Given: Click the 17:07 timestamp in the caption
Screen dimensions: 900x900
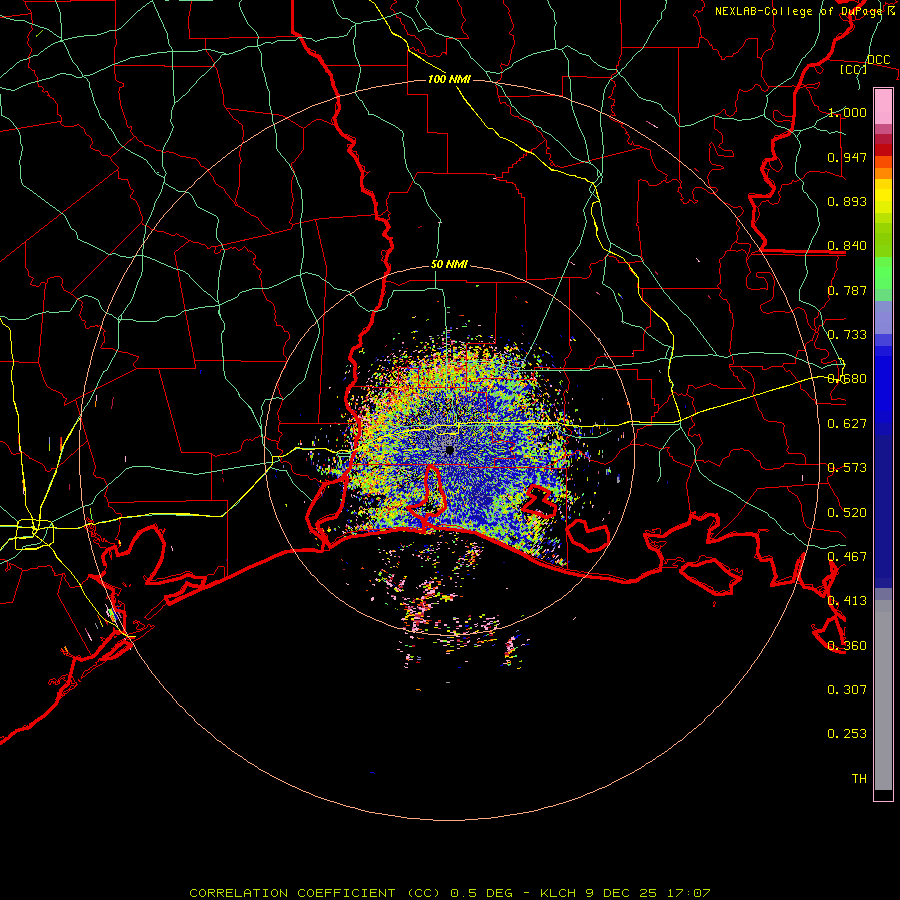Looking at the screenshot, I should pos(689,893).
